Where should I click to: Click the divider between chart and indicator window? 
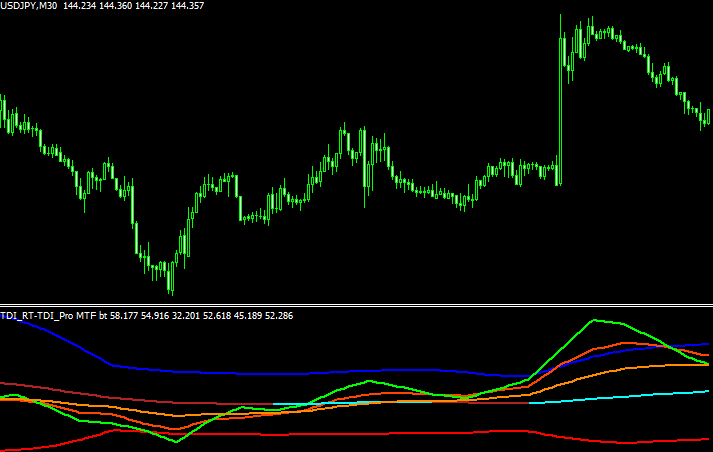(356, 305)
